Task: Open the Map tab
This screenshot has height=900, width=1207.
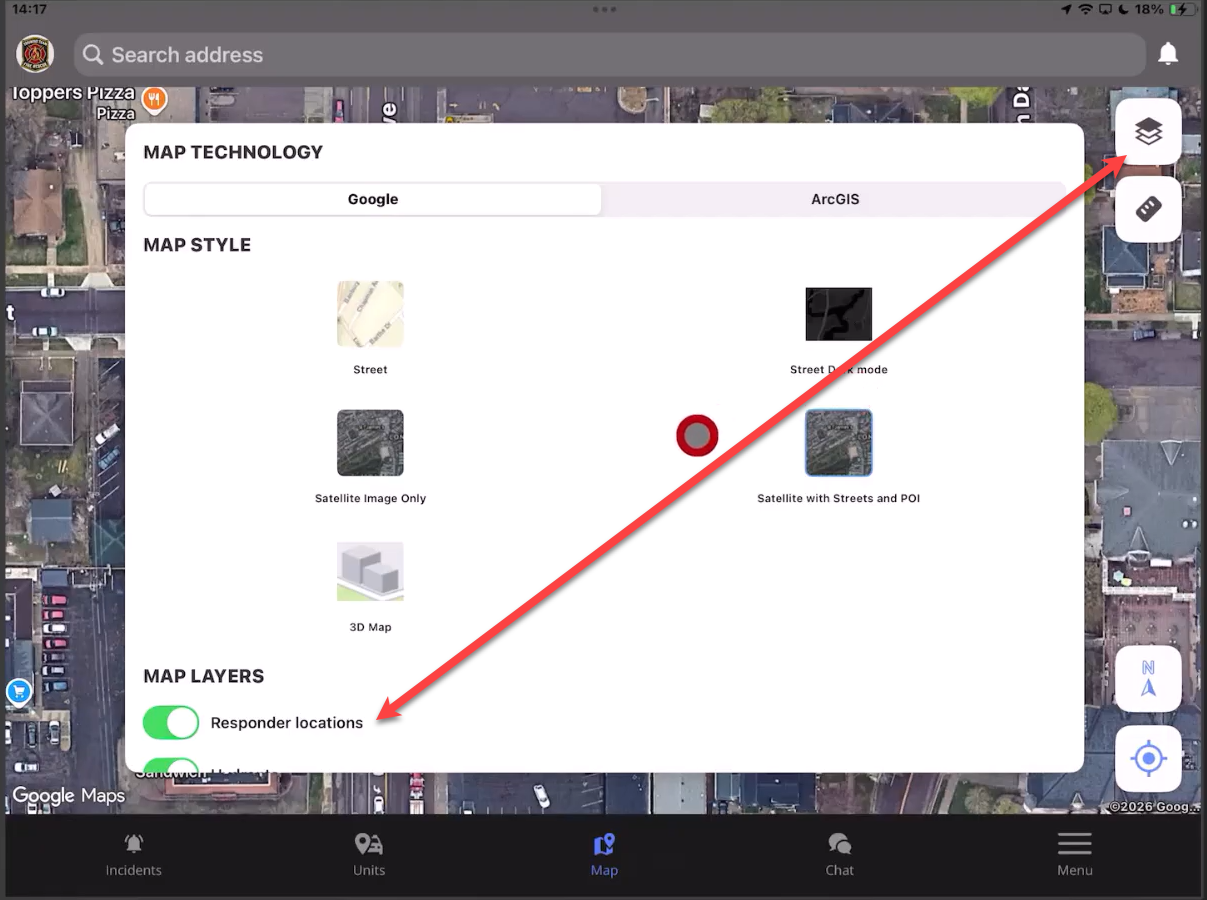Action: click(604, 856)
